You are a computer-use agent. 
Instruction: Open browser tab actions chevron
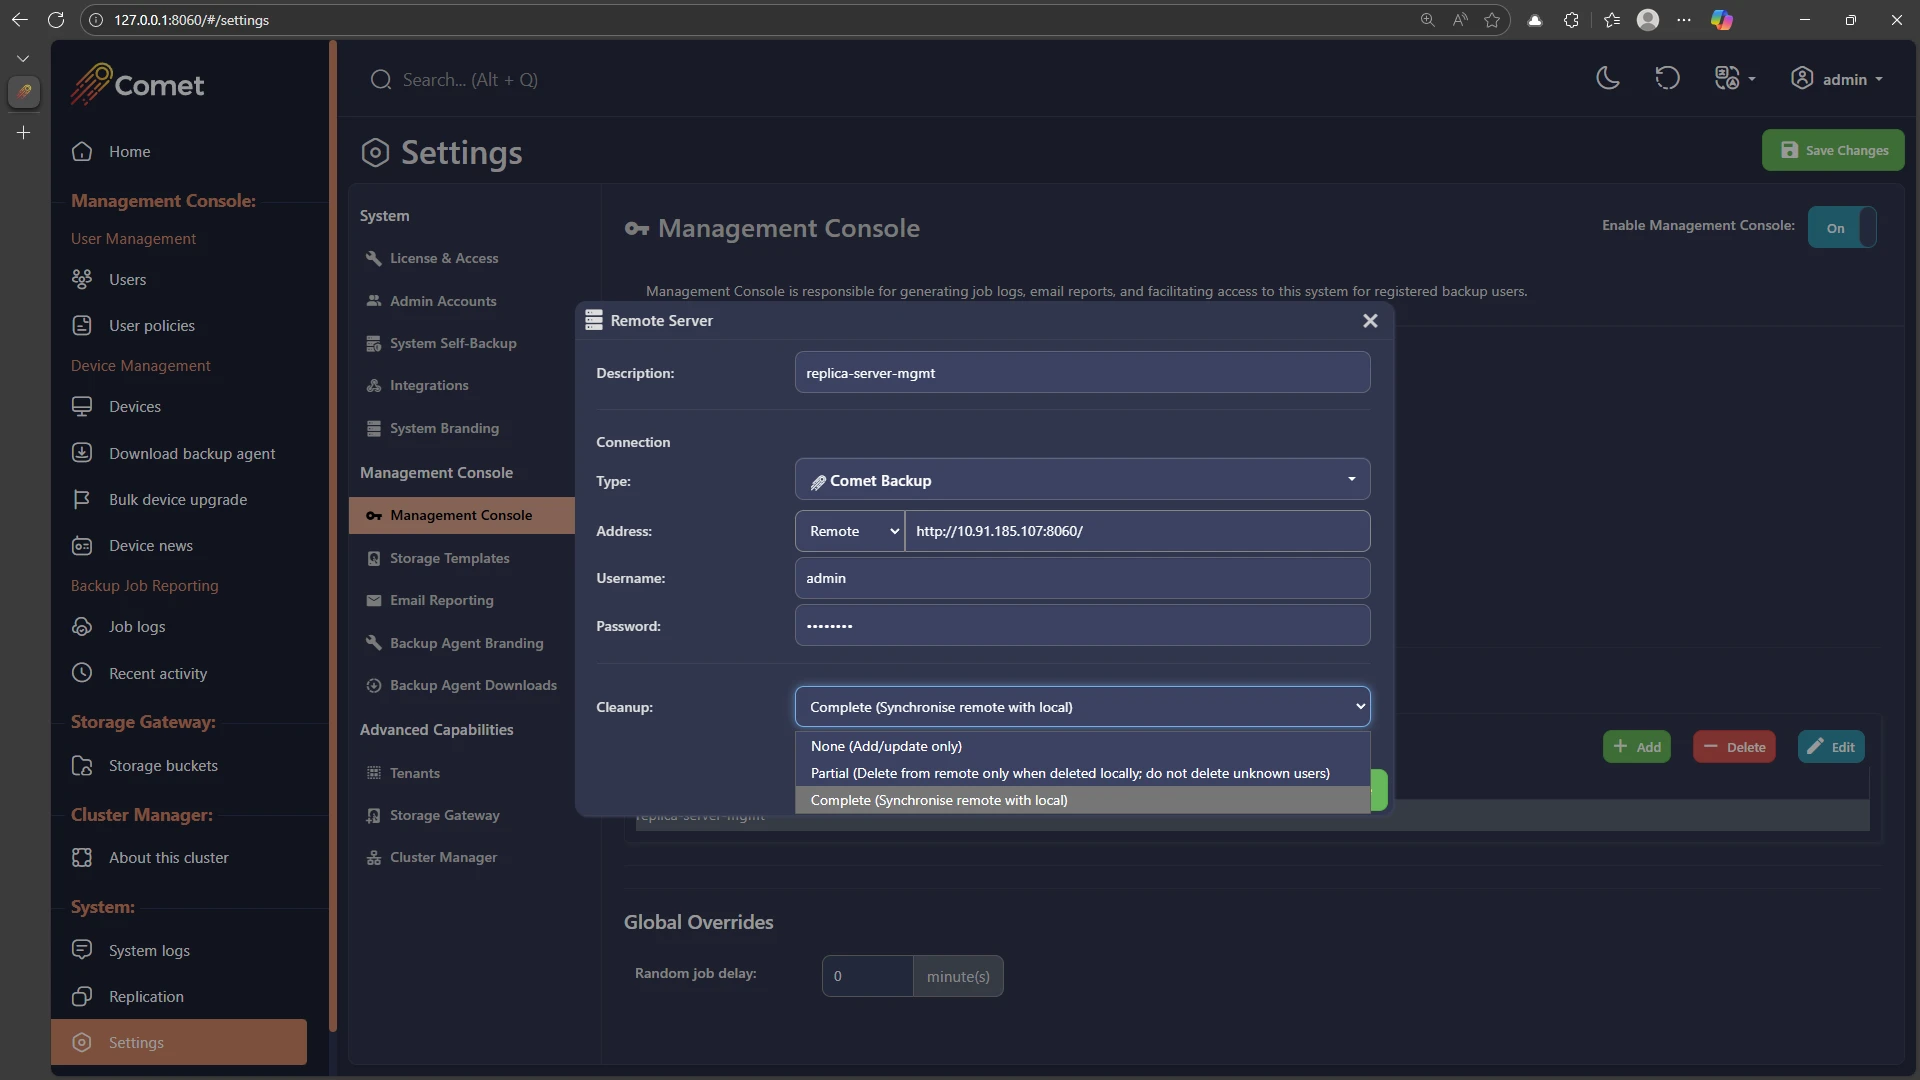pos(23,59)
